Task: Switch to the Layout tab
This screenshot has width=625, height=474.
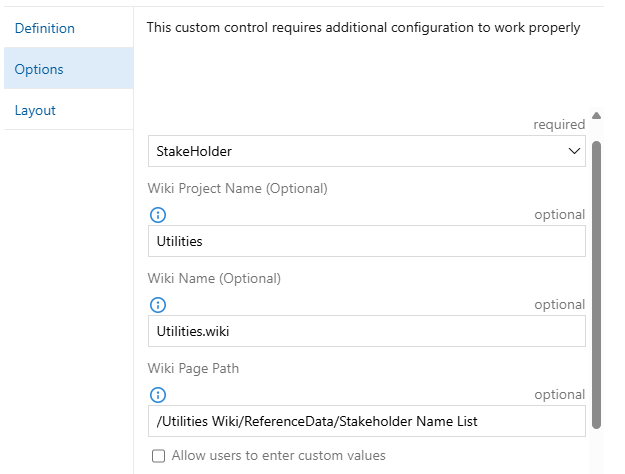Action: point(36,110)
